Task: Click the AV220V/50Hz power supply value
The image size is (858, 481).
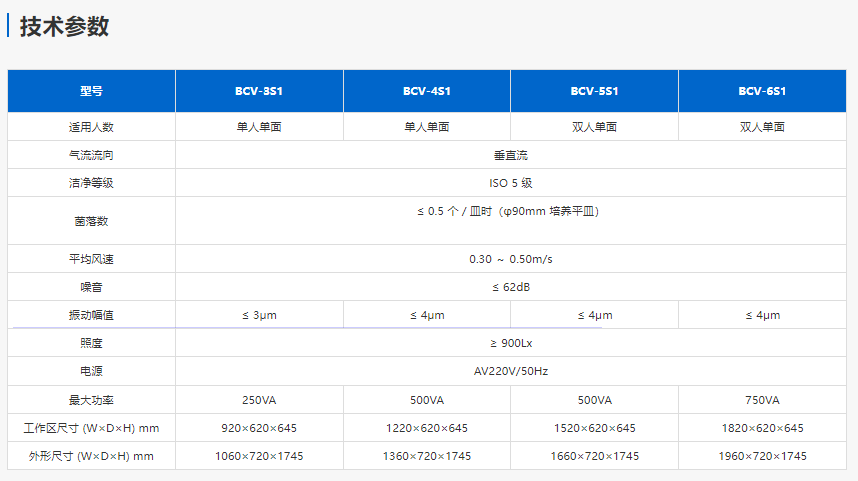Action: point(510,371)
